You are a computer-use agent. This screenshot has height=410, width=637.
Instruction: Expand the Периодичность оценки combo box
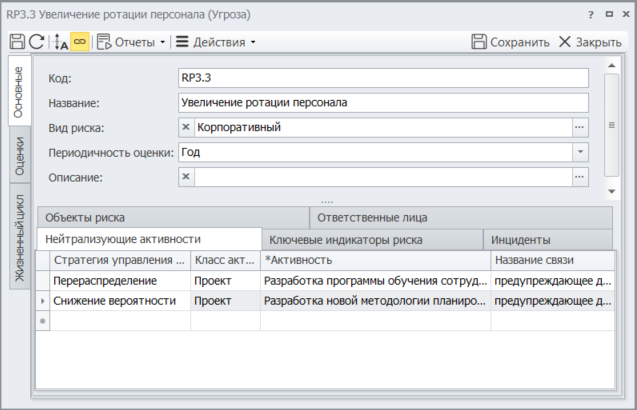(x=579, y=152)
